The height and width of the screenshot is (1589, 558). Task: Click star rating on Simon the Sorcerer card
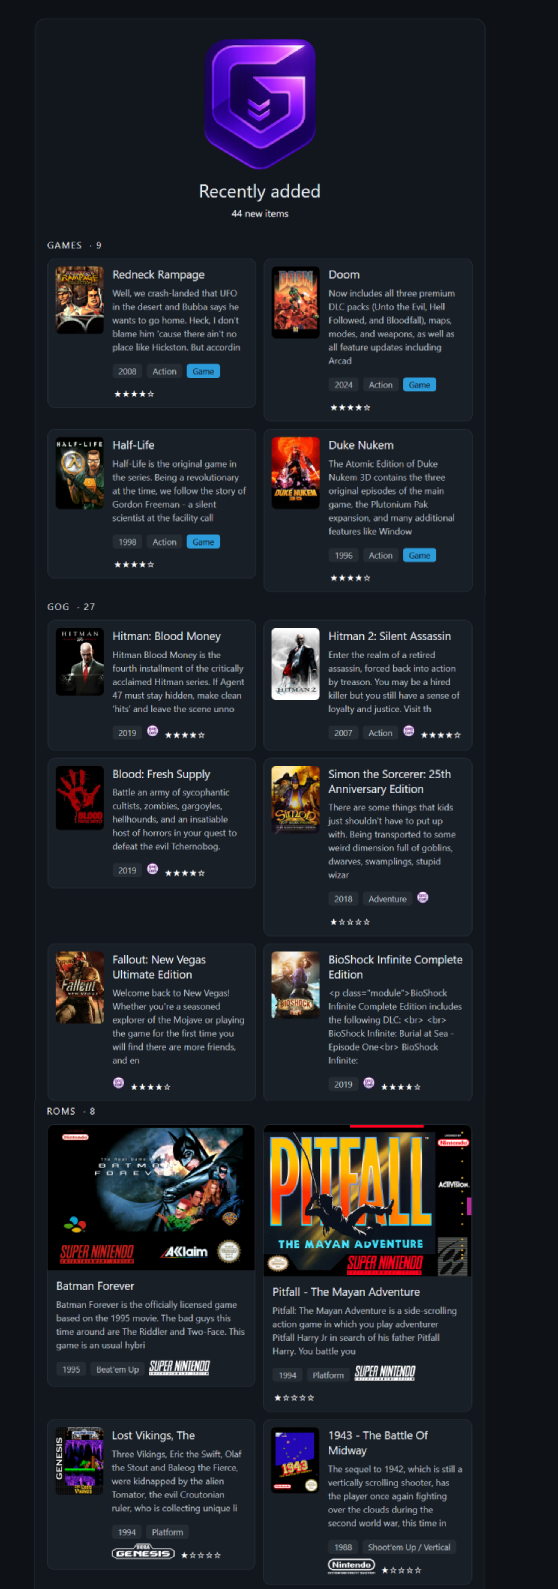click(x=350, y=922)
